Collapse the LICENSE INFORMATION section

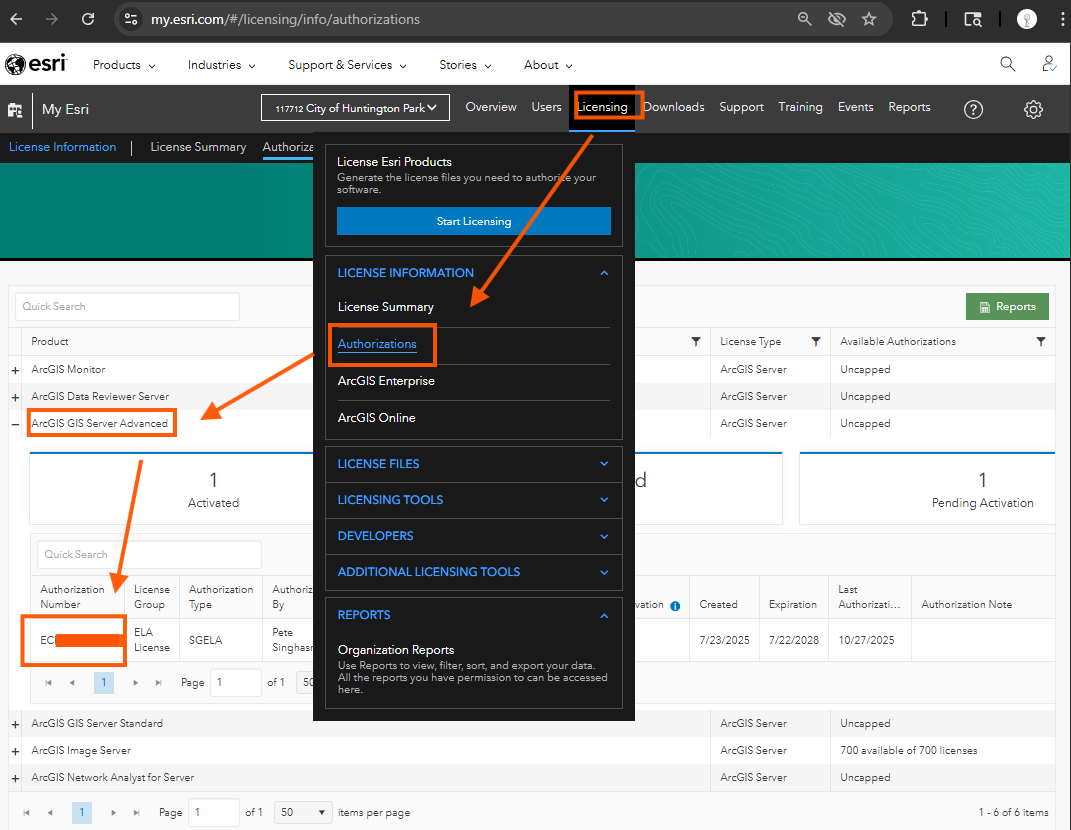click(604, 273)
